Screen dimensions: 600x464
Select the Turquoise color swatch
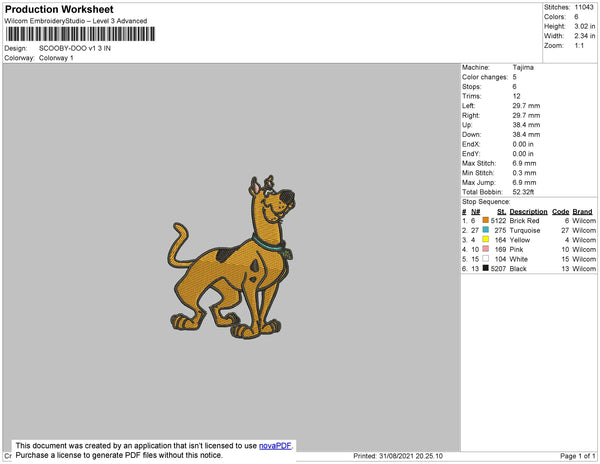486,230
